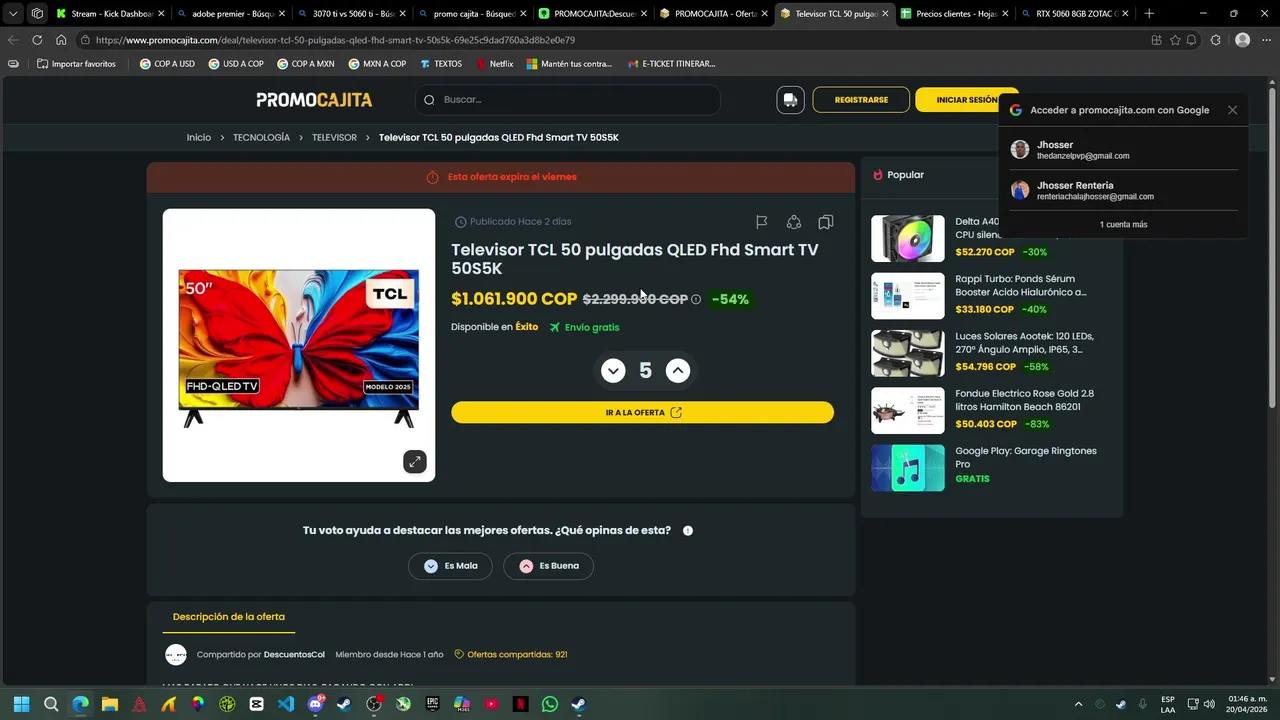Click the search magnifier icon in the Buscar field

point(429,100)
